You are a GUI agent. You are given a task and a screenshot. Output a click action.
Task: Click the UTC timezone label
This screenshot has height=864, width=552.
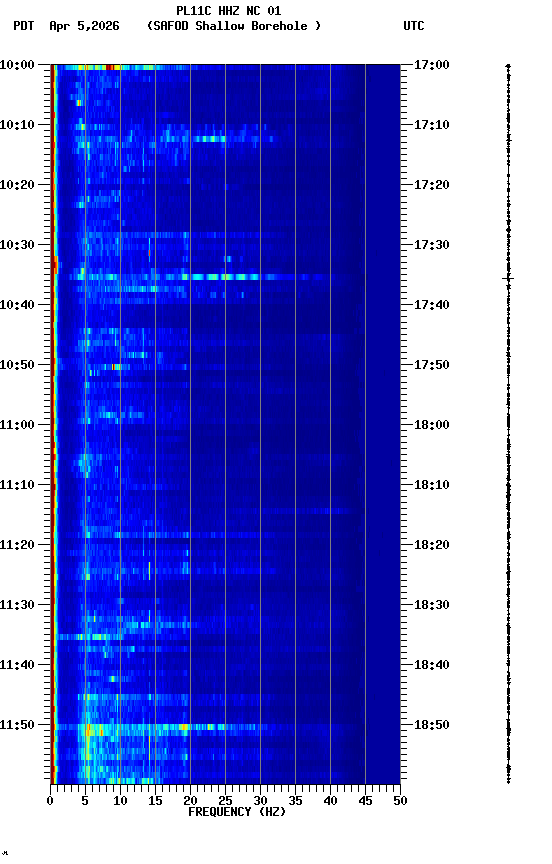click(x=414, y=26)
